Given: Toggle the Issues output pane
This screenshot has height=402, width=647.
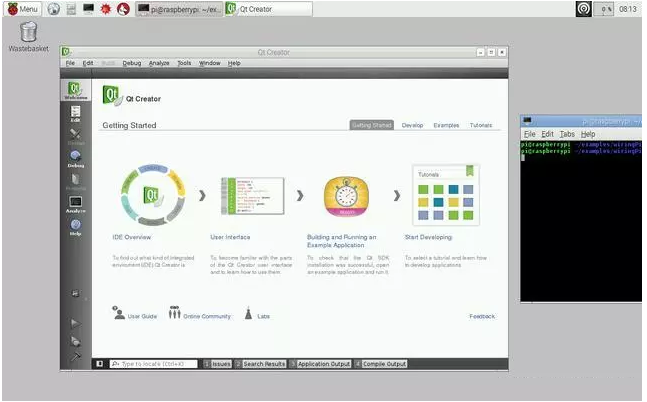Looking at the screenshot, I should pos(217,364).
